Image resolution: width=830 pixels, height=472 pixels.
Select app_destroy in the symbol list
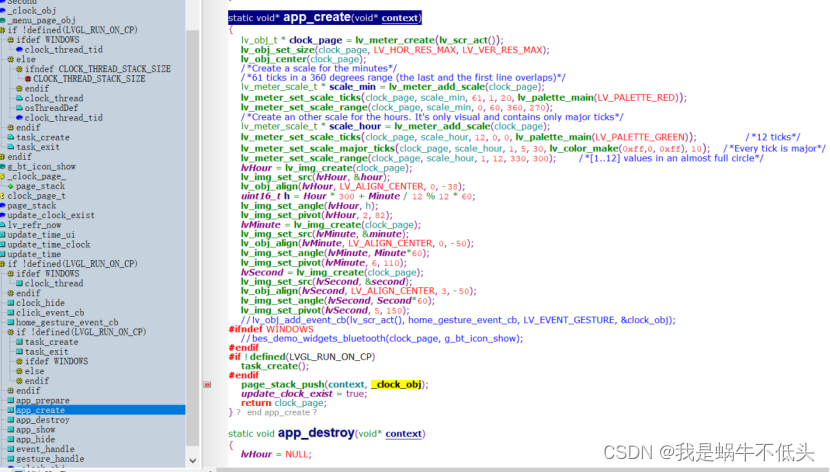(42, 420)
